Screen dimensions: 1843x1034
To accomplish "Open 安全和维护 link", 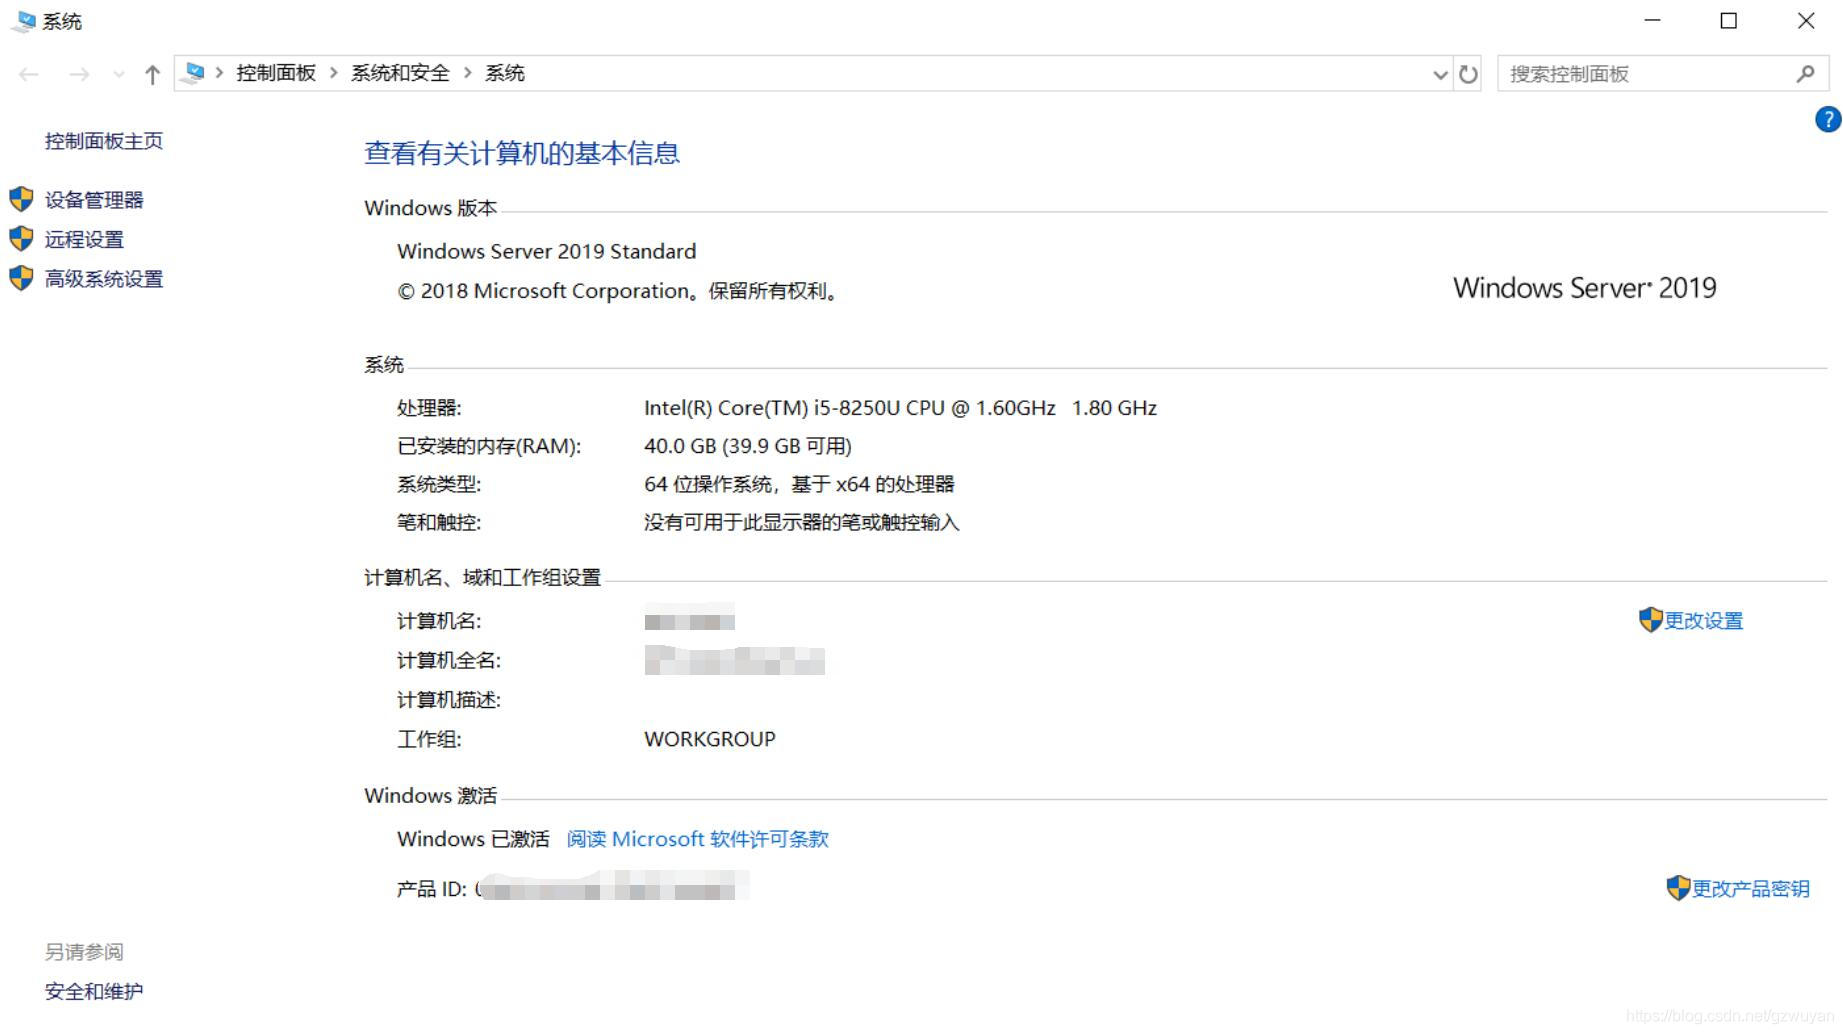I will (94, 992).
